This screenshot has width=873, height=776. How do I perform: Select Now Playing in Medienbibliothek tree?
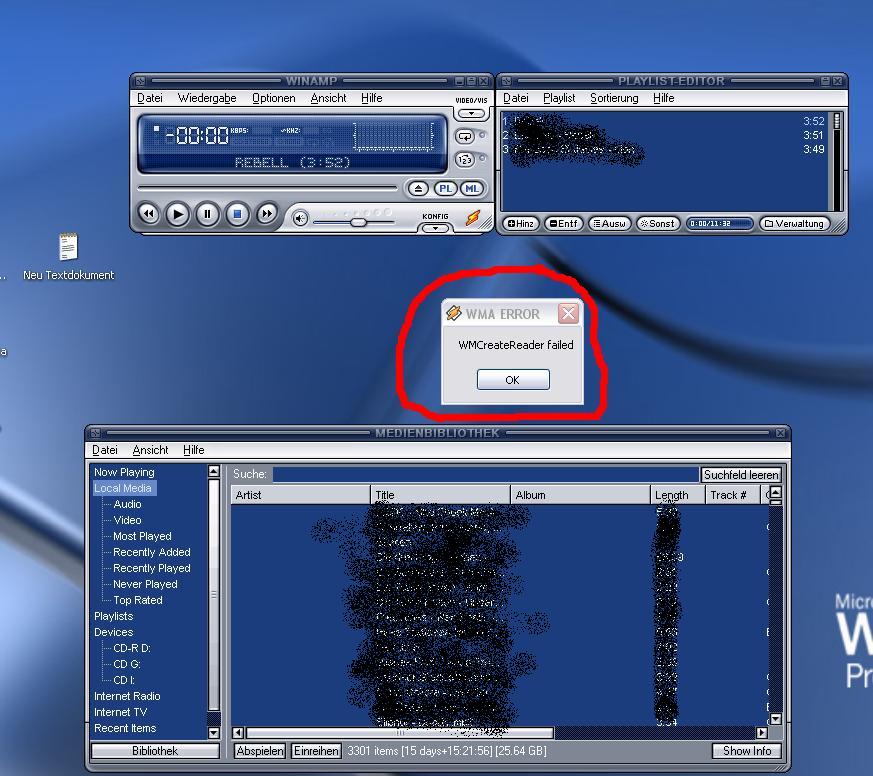(124, 472)
